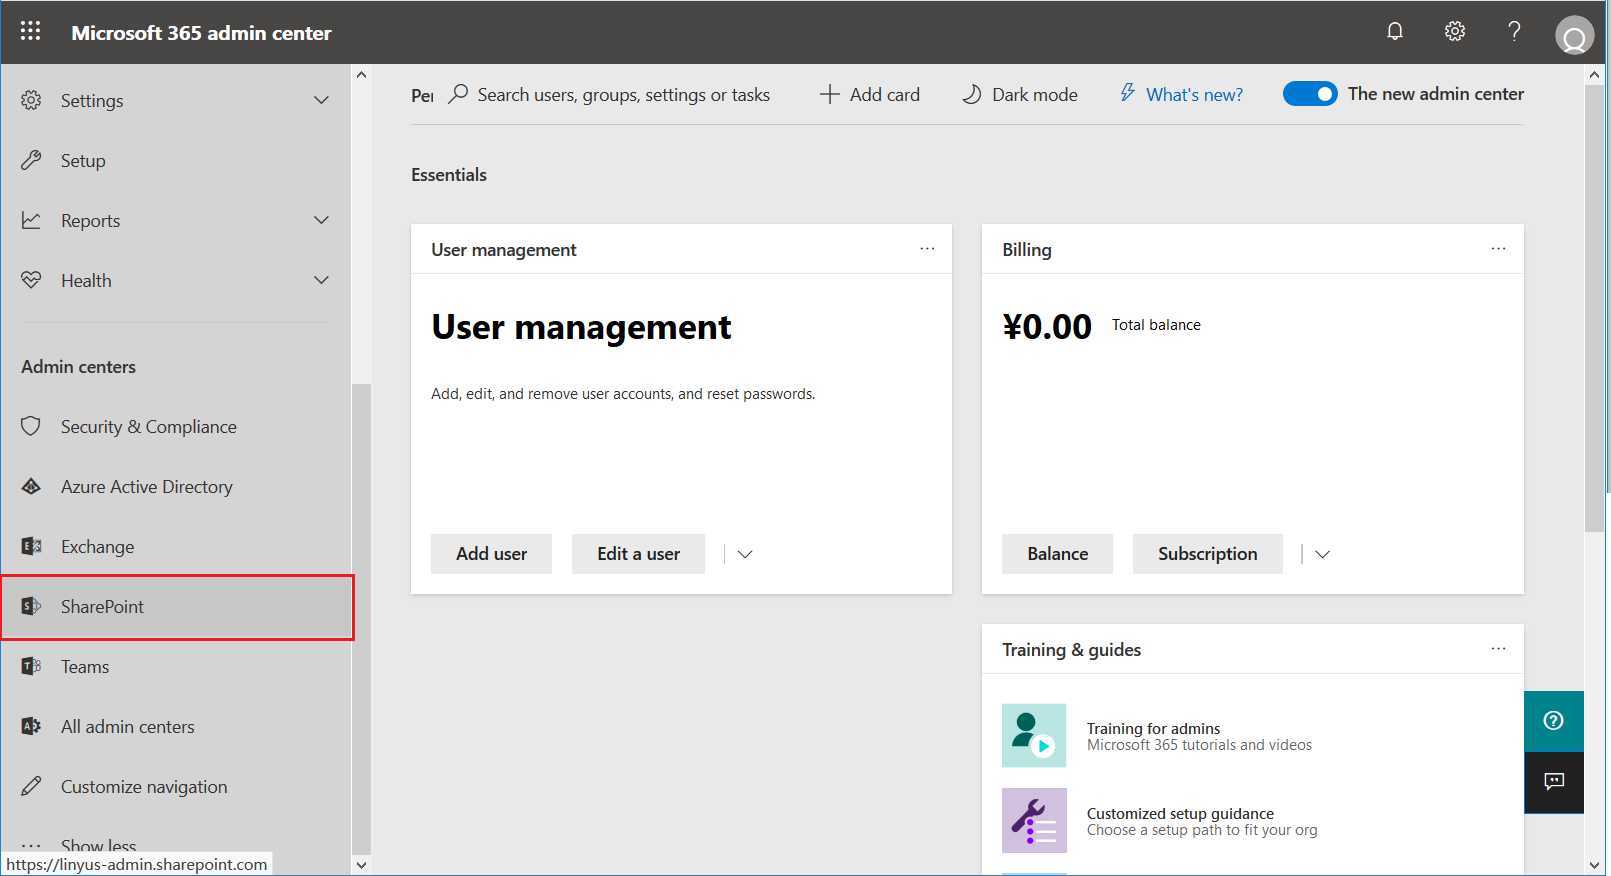
Task: Click the Balance button
Action: pos(1057,553)
